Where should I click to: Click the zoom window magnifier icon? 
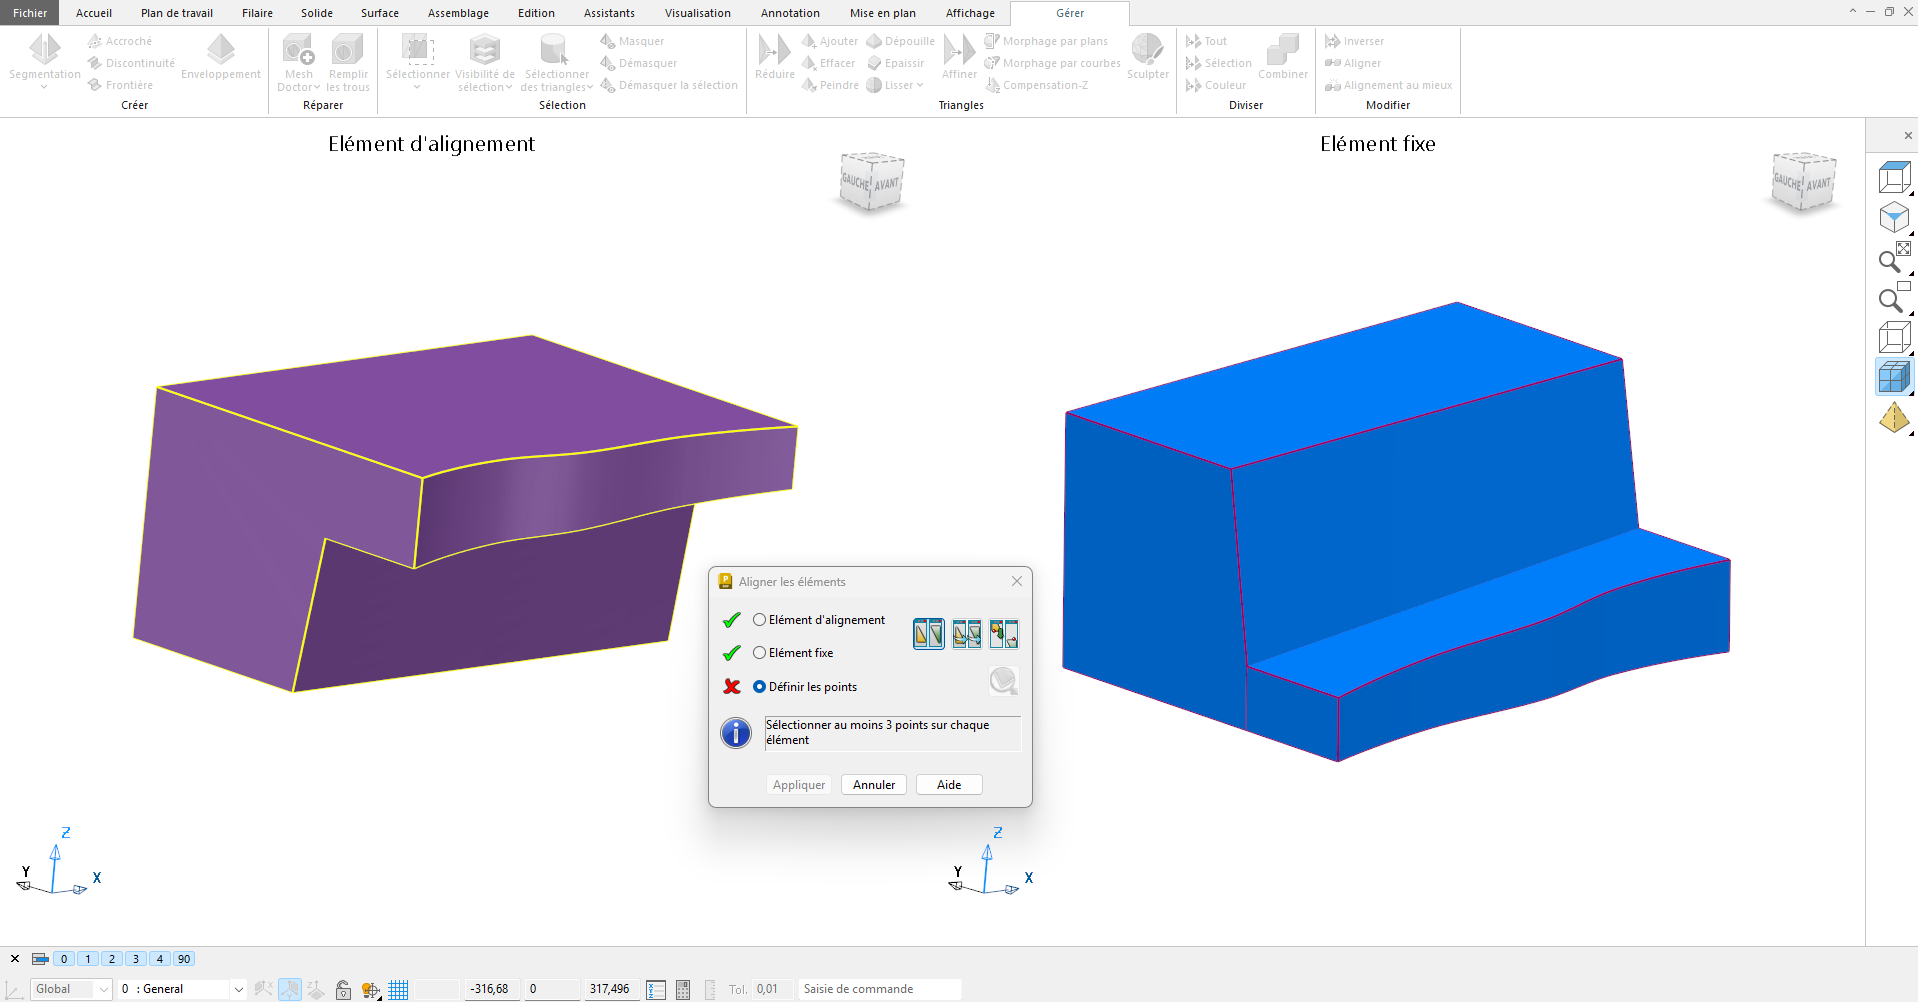click(x=1893, y=298)
